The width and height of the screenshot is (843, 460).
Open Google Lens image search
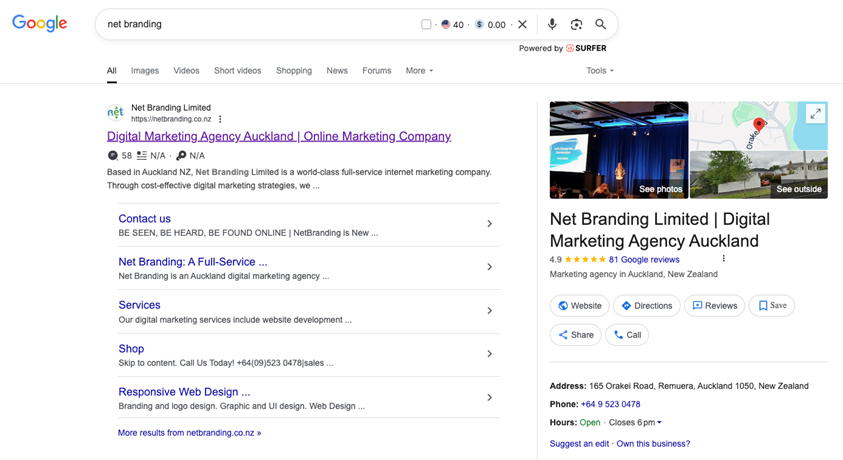click(x=576, y=24)
